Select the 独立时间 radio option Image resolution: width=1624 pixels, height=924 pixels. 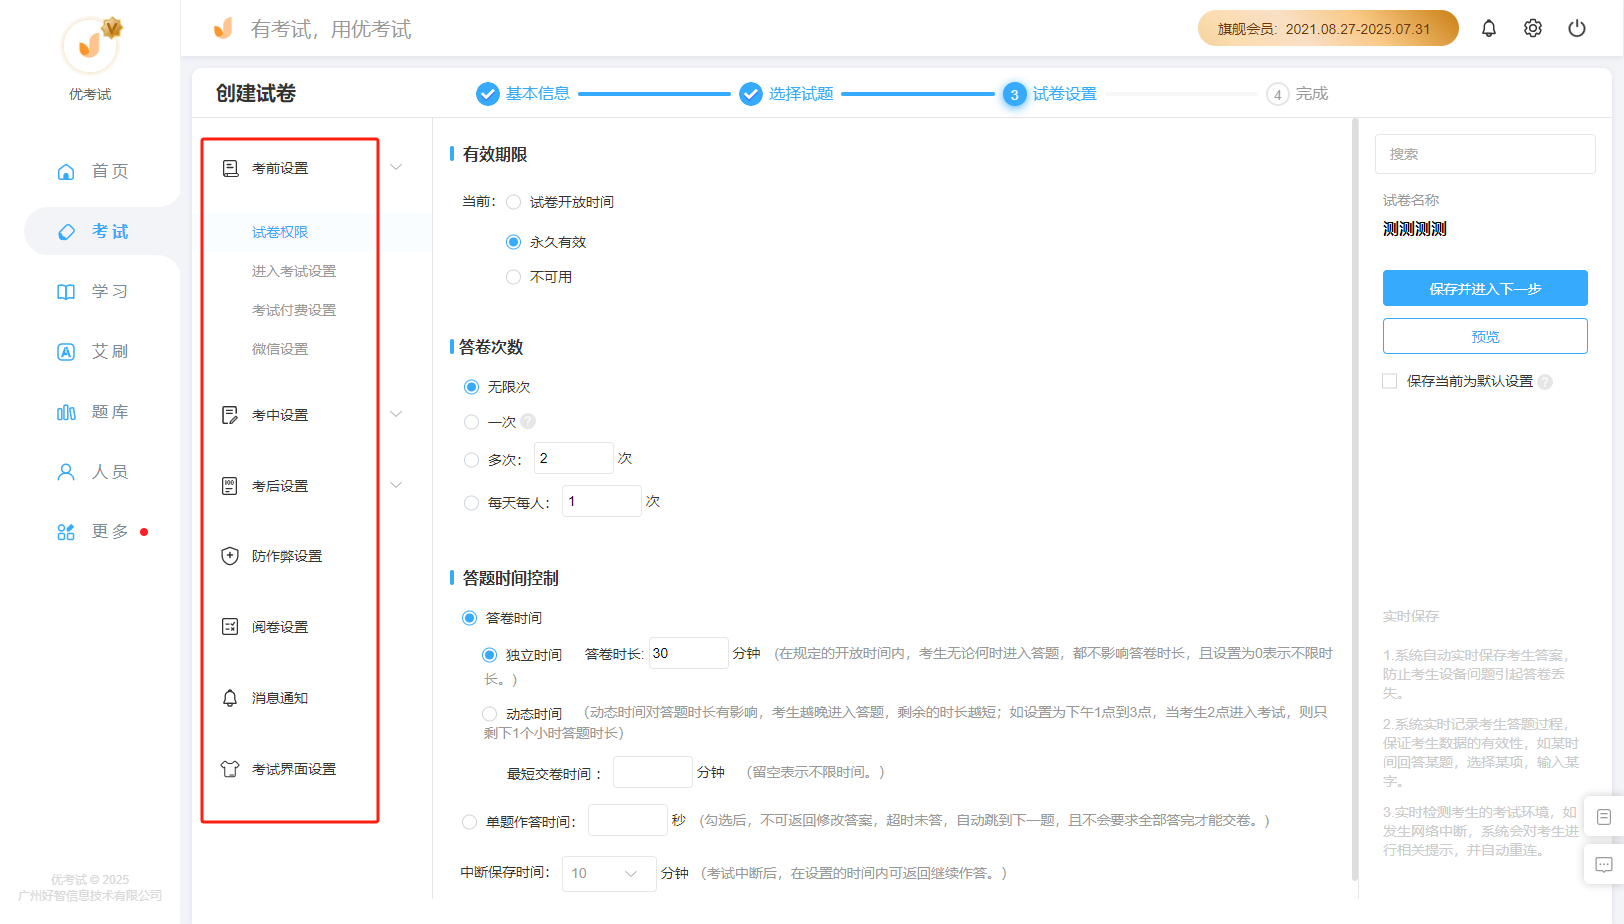[489, 655]
